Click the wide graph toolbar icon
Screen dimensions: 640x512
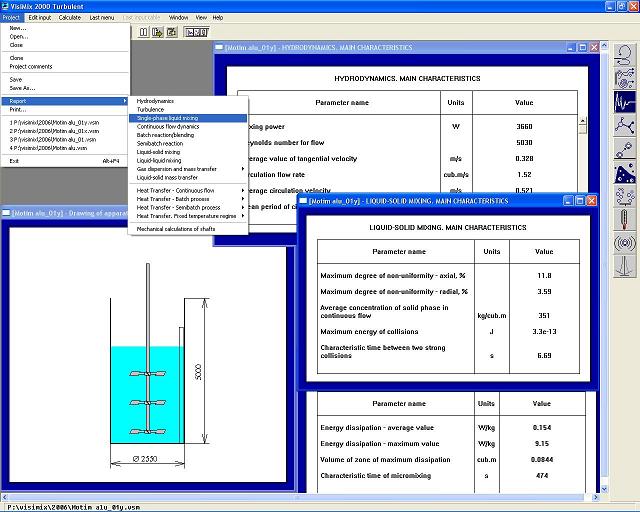[x=196, y=32]
